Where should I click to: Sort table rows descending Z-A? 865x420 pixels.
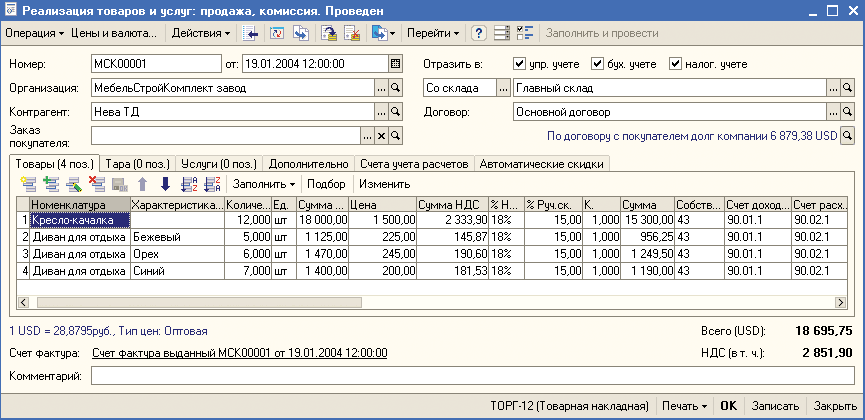coord(211,184)
